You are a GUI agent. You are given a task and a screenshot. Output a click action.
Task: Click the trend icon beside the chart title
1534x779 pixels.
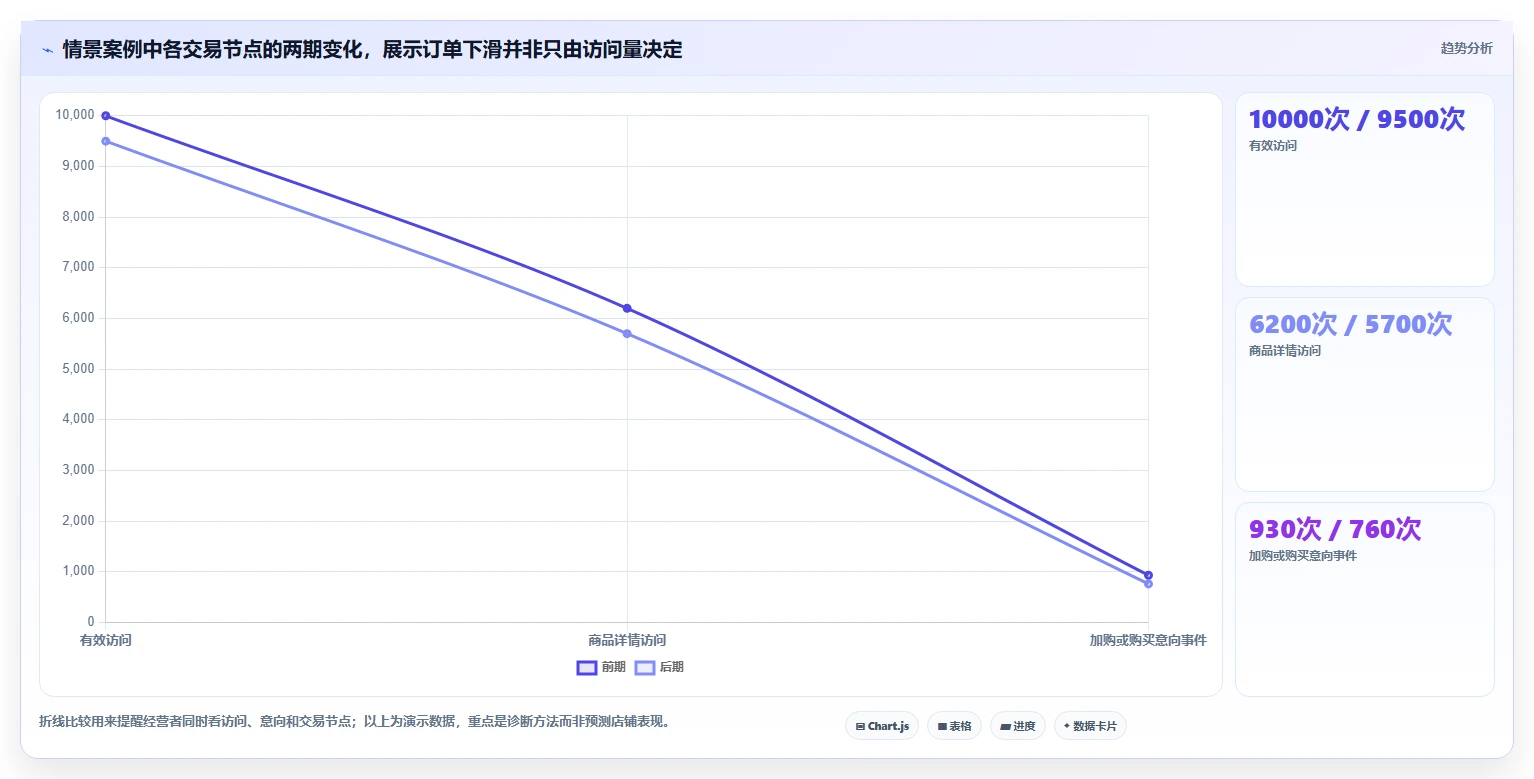coord(47,50)
